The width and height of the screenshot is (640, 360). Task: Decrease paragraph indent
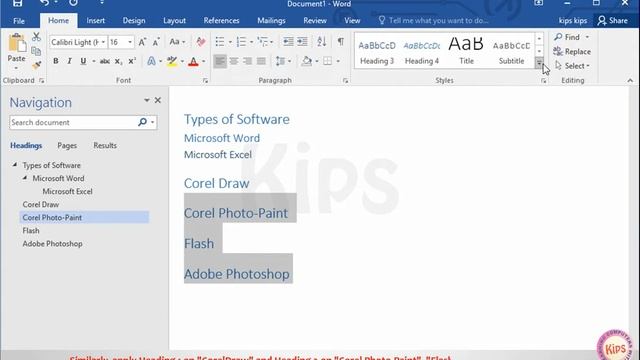coord(288,42)
